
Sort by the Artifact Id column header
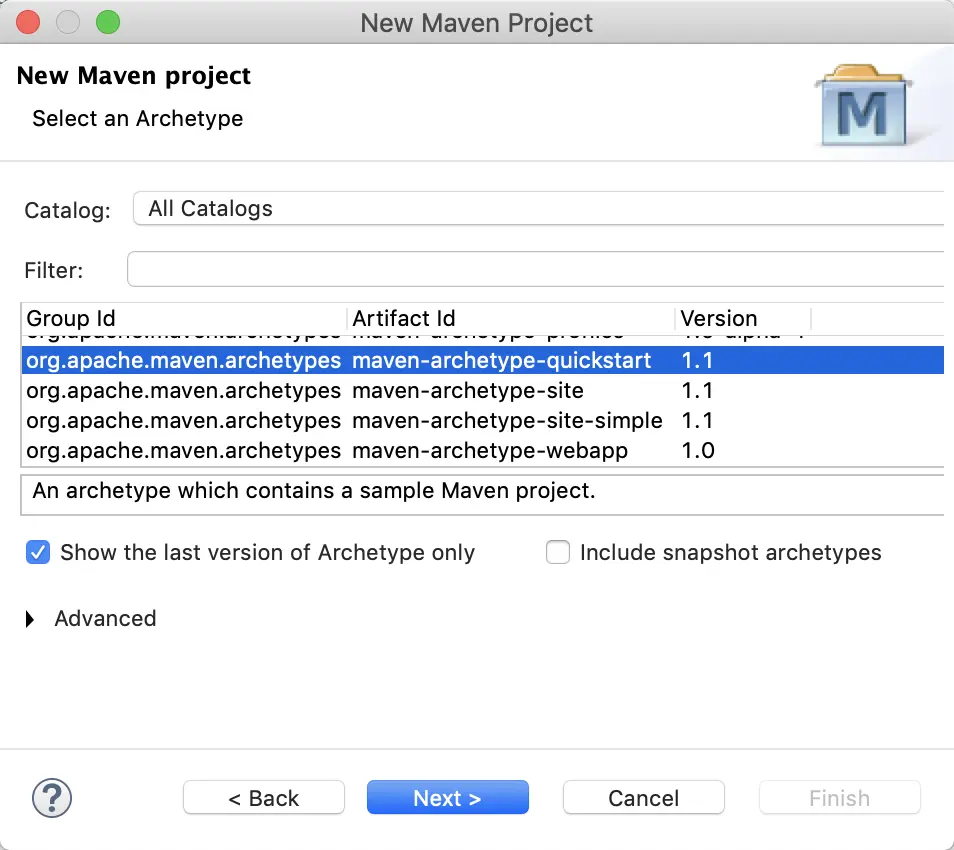click(510, 318)
